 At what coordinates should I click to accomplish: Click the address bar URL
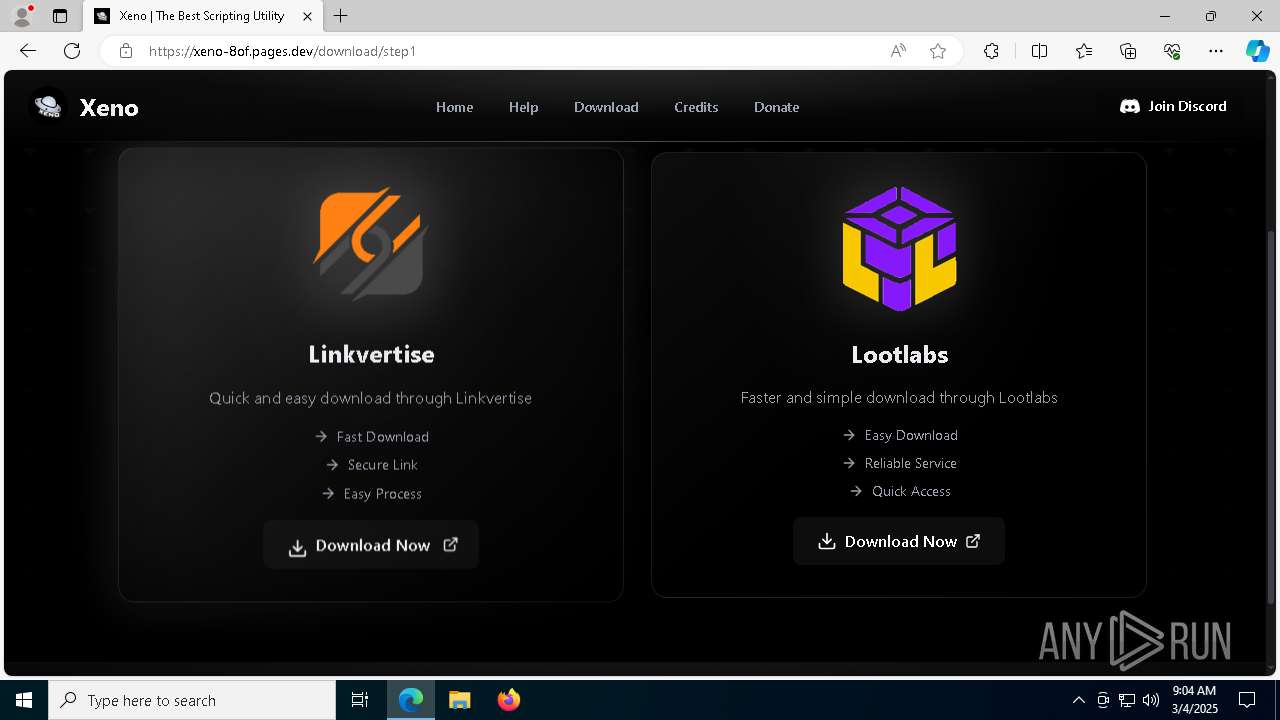click(282, 51)
